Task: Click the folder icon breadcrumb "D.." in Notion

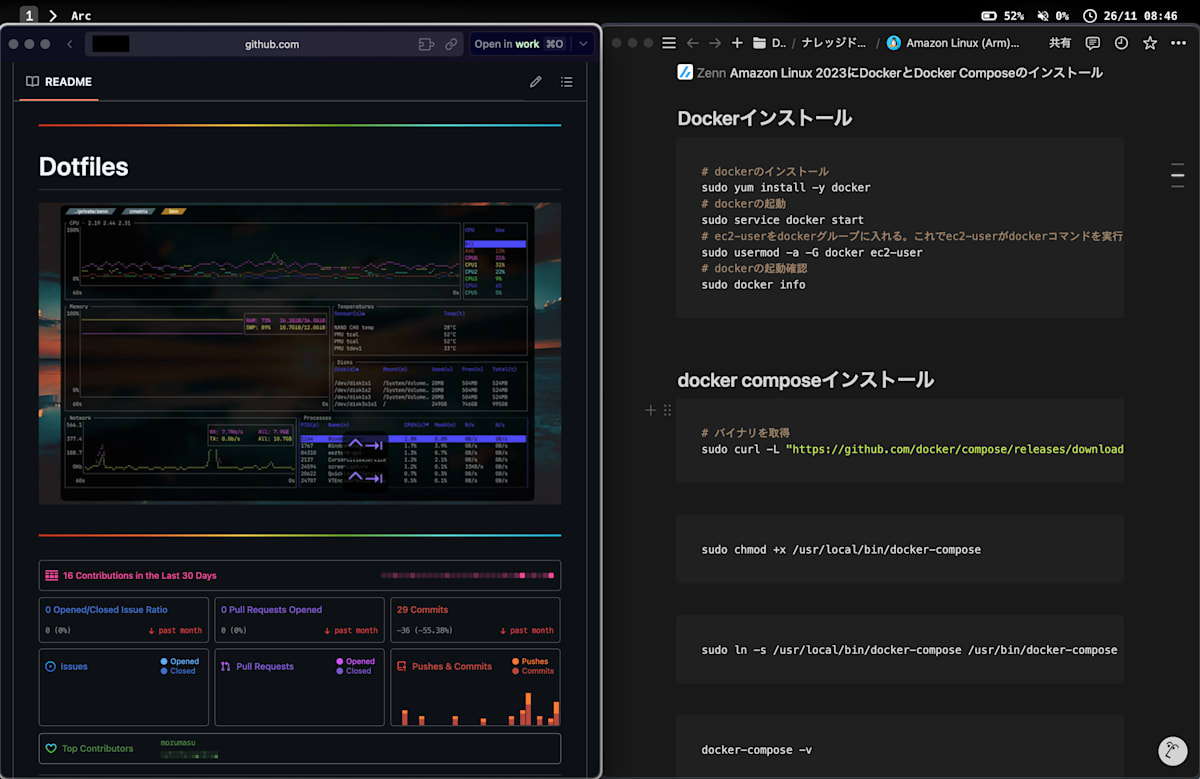Action: point(769,43)
